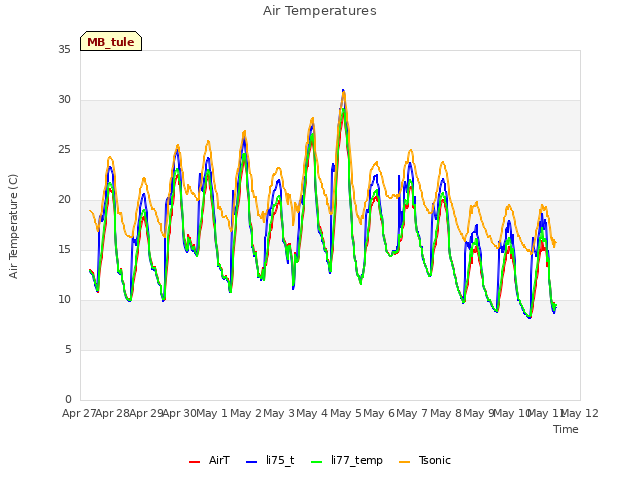
Task: Click the May 3 date label
Action: [x=279, y=413]
